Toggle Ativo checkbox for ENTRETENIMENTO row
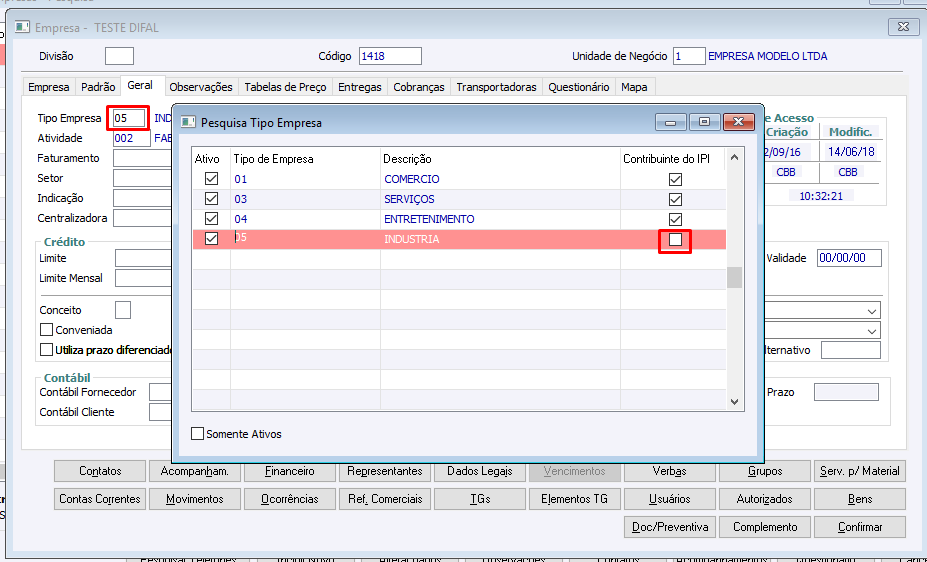This screenshot has height=562, width=927. 211,219
